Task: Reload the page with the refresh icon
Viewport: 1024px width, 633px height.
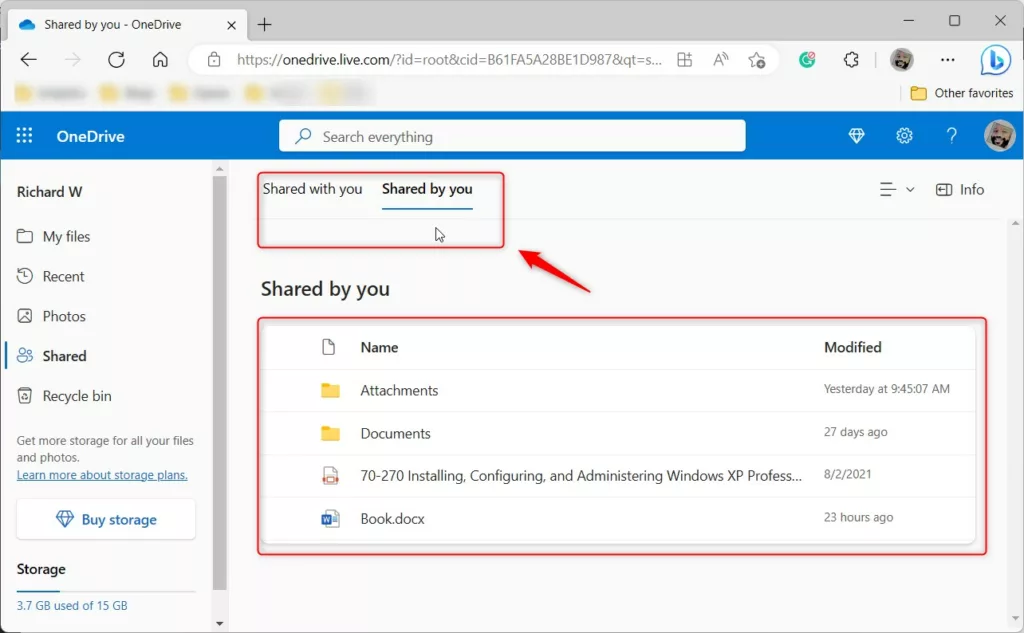Action: [x=116, y=59]
